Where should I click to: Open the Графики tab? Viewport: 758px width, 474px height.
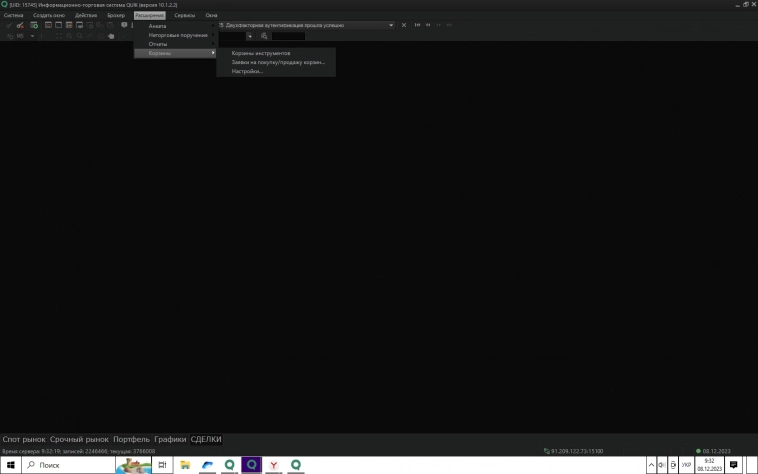(170, 439)
